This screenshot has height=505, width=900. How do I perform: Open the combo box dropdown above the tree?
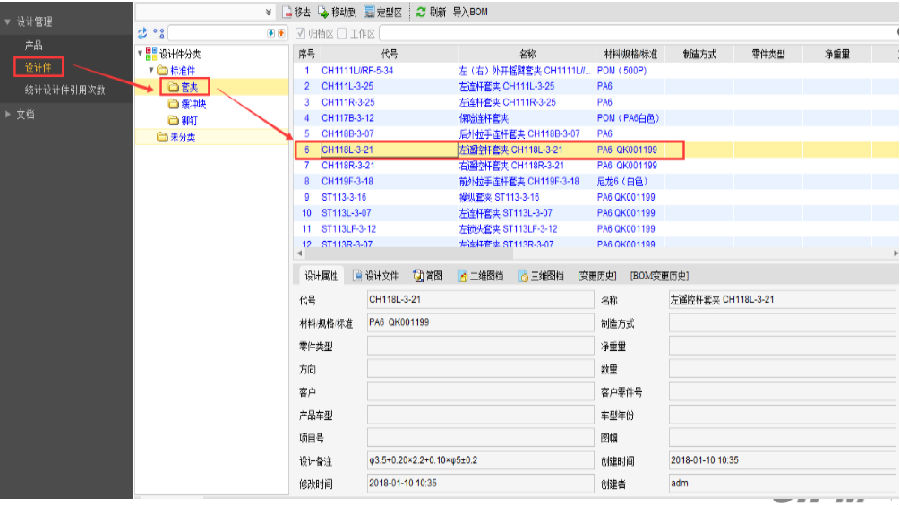click(x=268, y=12)
